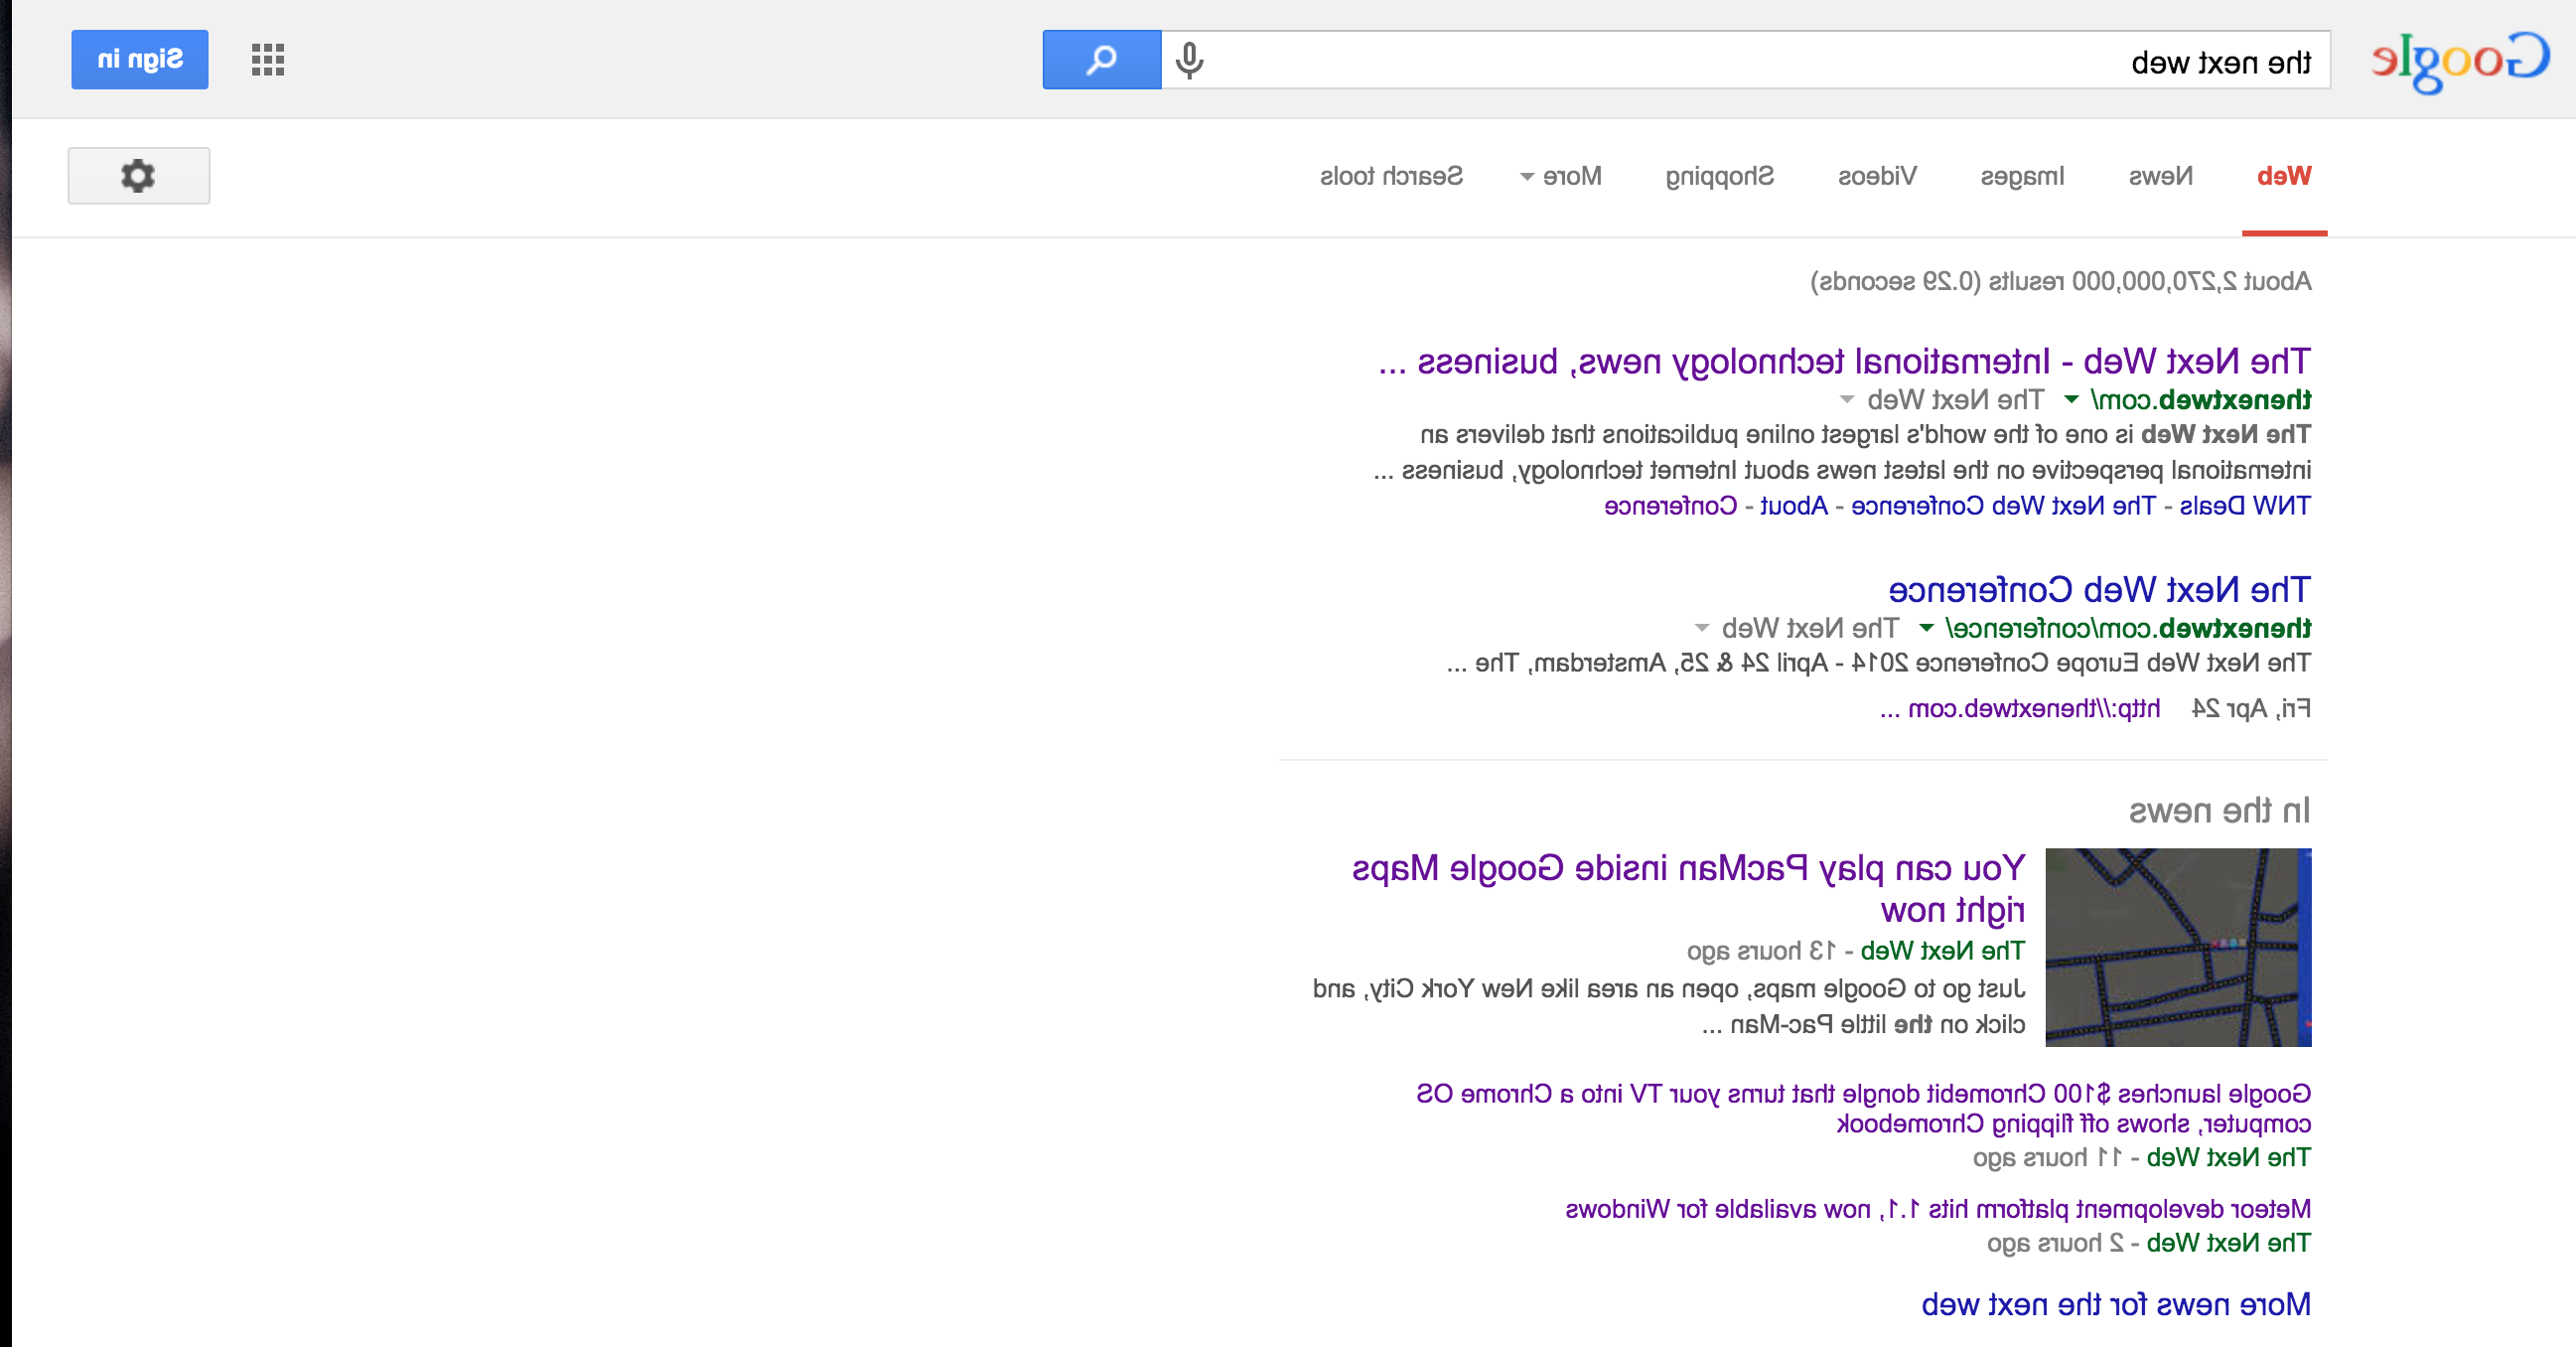Screen dimensions: 2576x1347
Task: Open green arrow menu beside thenextweb.com/
Action: tap(2072, 400)
